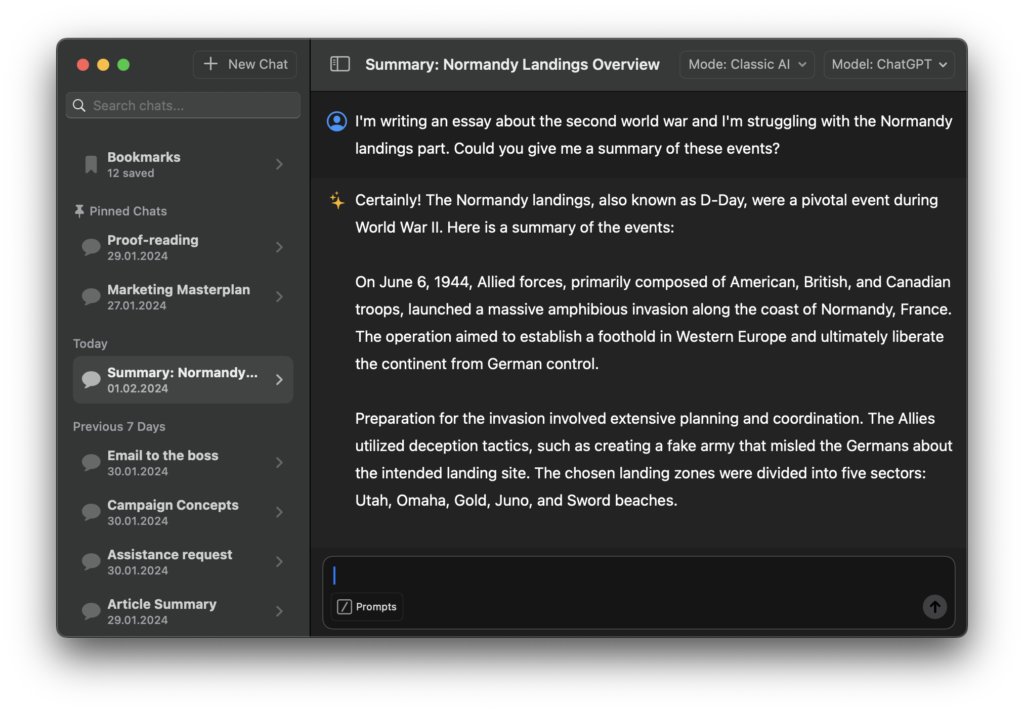
Task: Click the Proof-reading chat bubble icon
Action: (91, 247)
